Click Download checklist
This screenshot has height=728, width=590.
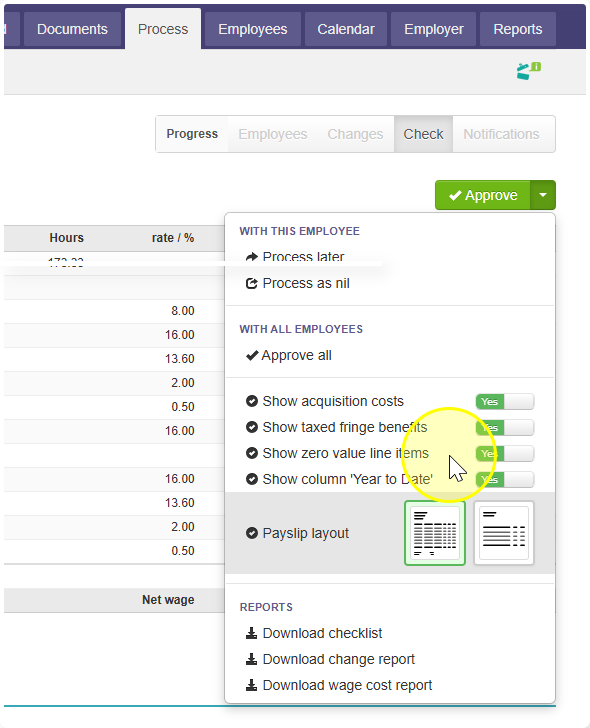[x=322, y=633]
